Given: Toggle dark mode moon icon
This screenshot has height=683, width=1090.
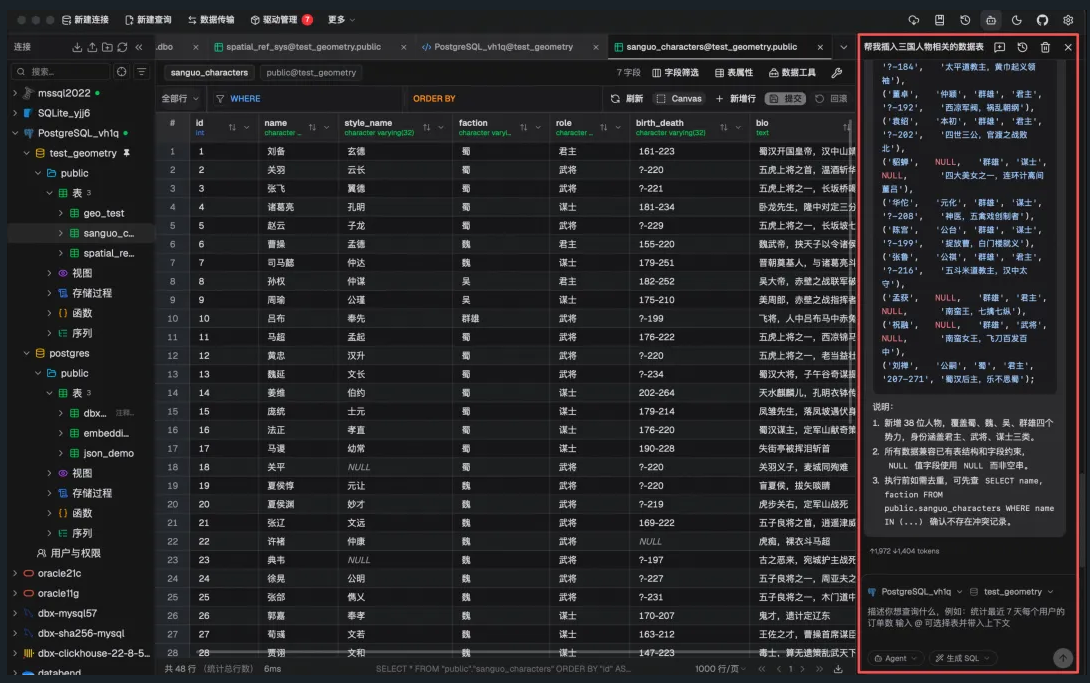Looking at the screenshot, I should [1016, 20].
